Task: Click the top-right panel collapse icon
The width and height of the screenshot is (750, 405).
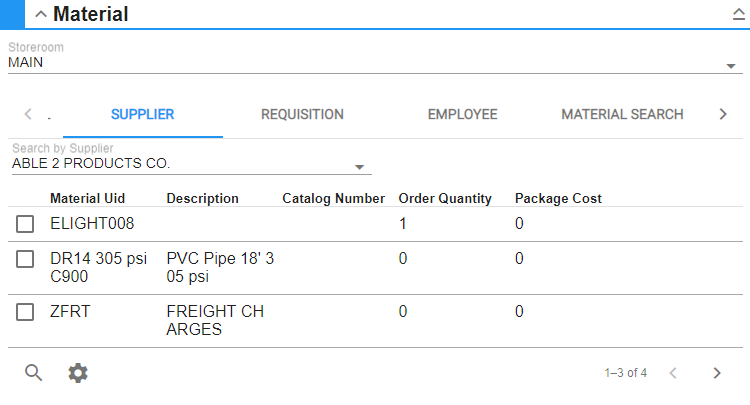Action: pyautogui.click(x=739, y=15)
